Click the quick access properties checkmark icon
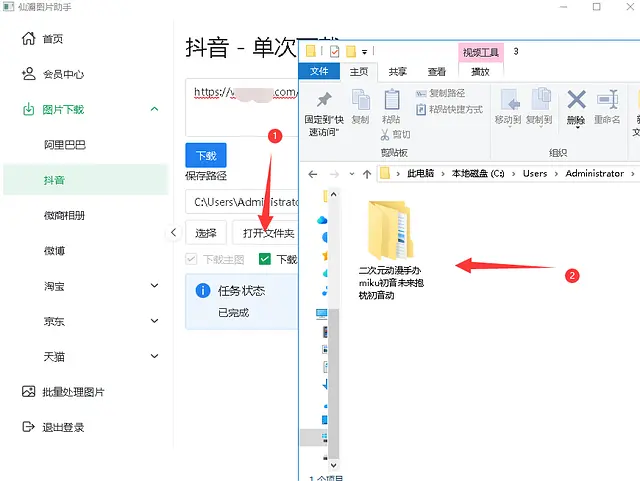 coord(334,51)
